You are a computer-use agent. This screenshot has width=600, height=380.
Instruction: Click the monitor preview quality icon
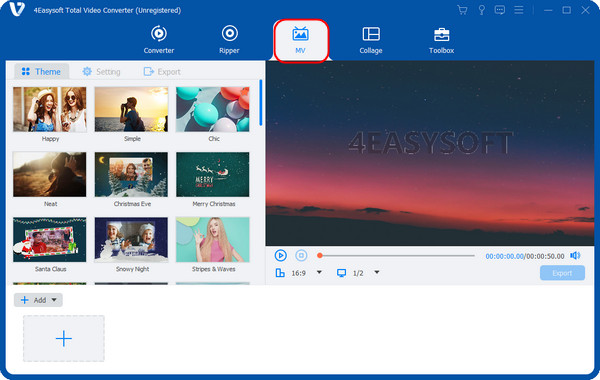[x=341, y=273]
